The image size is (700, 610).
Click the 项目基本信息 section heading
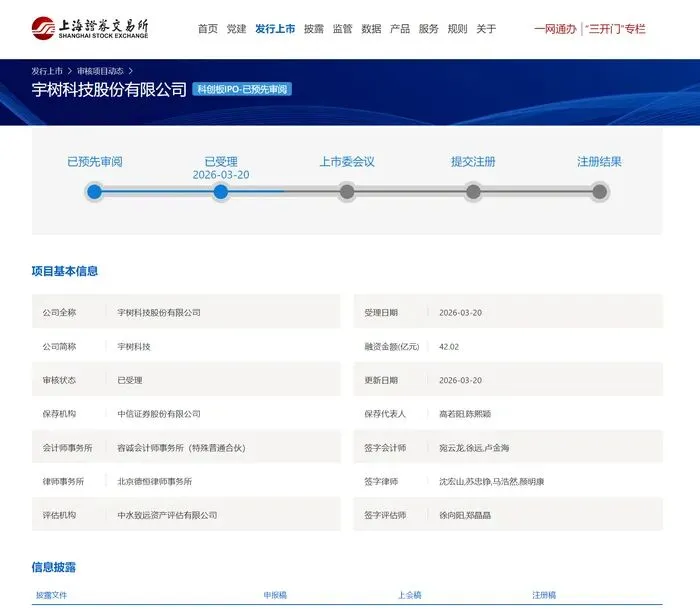65,271
